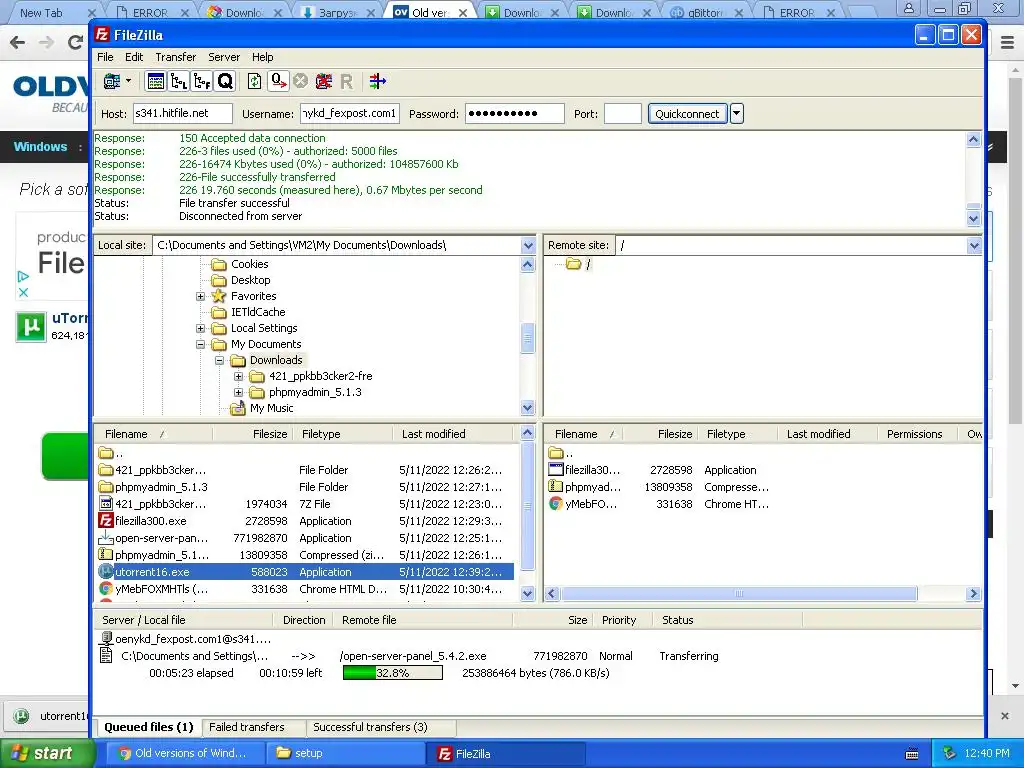Select remote root folder icon

573,264
